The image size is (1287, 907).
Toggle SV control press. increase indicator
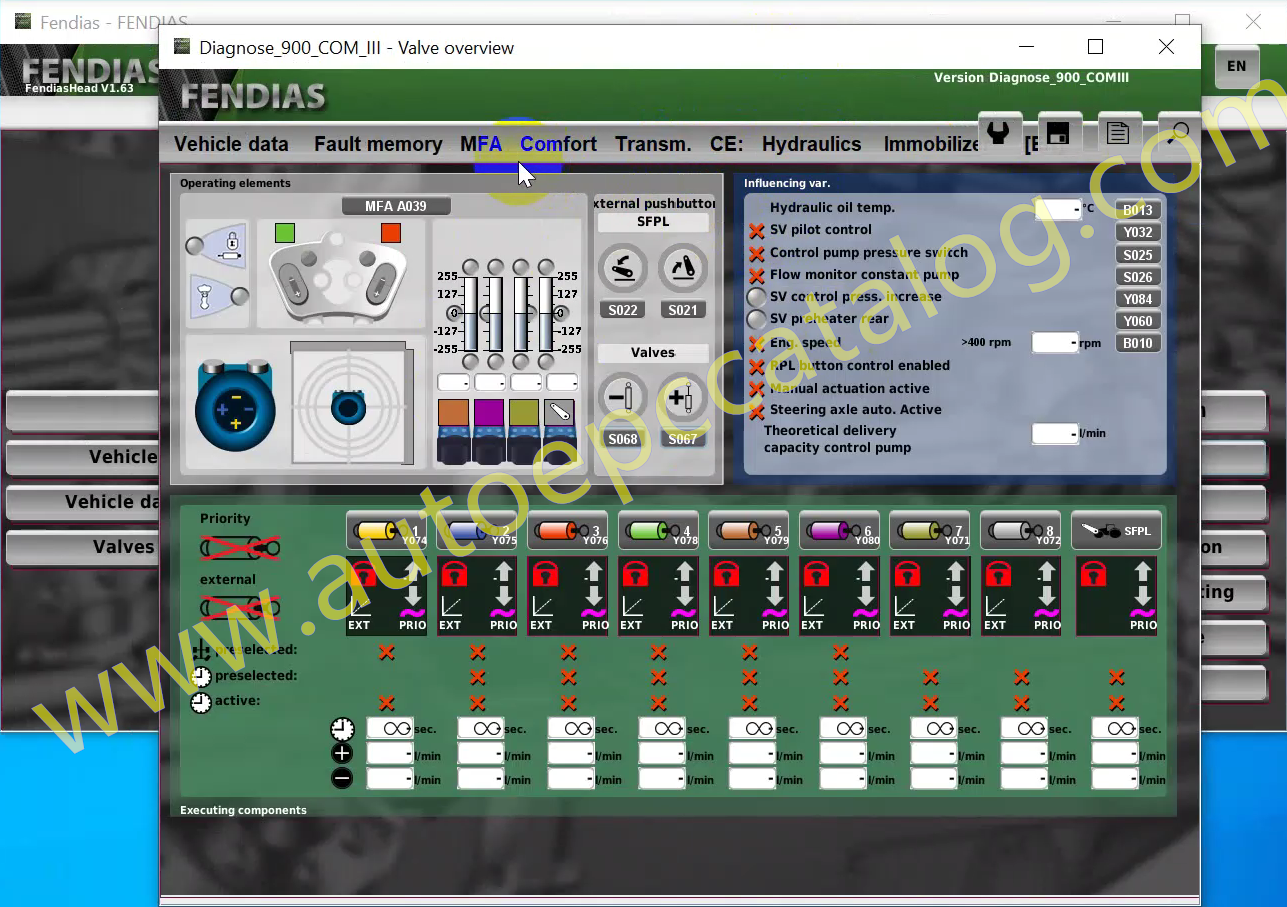pos(757,297)
